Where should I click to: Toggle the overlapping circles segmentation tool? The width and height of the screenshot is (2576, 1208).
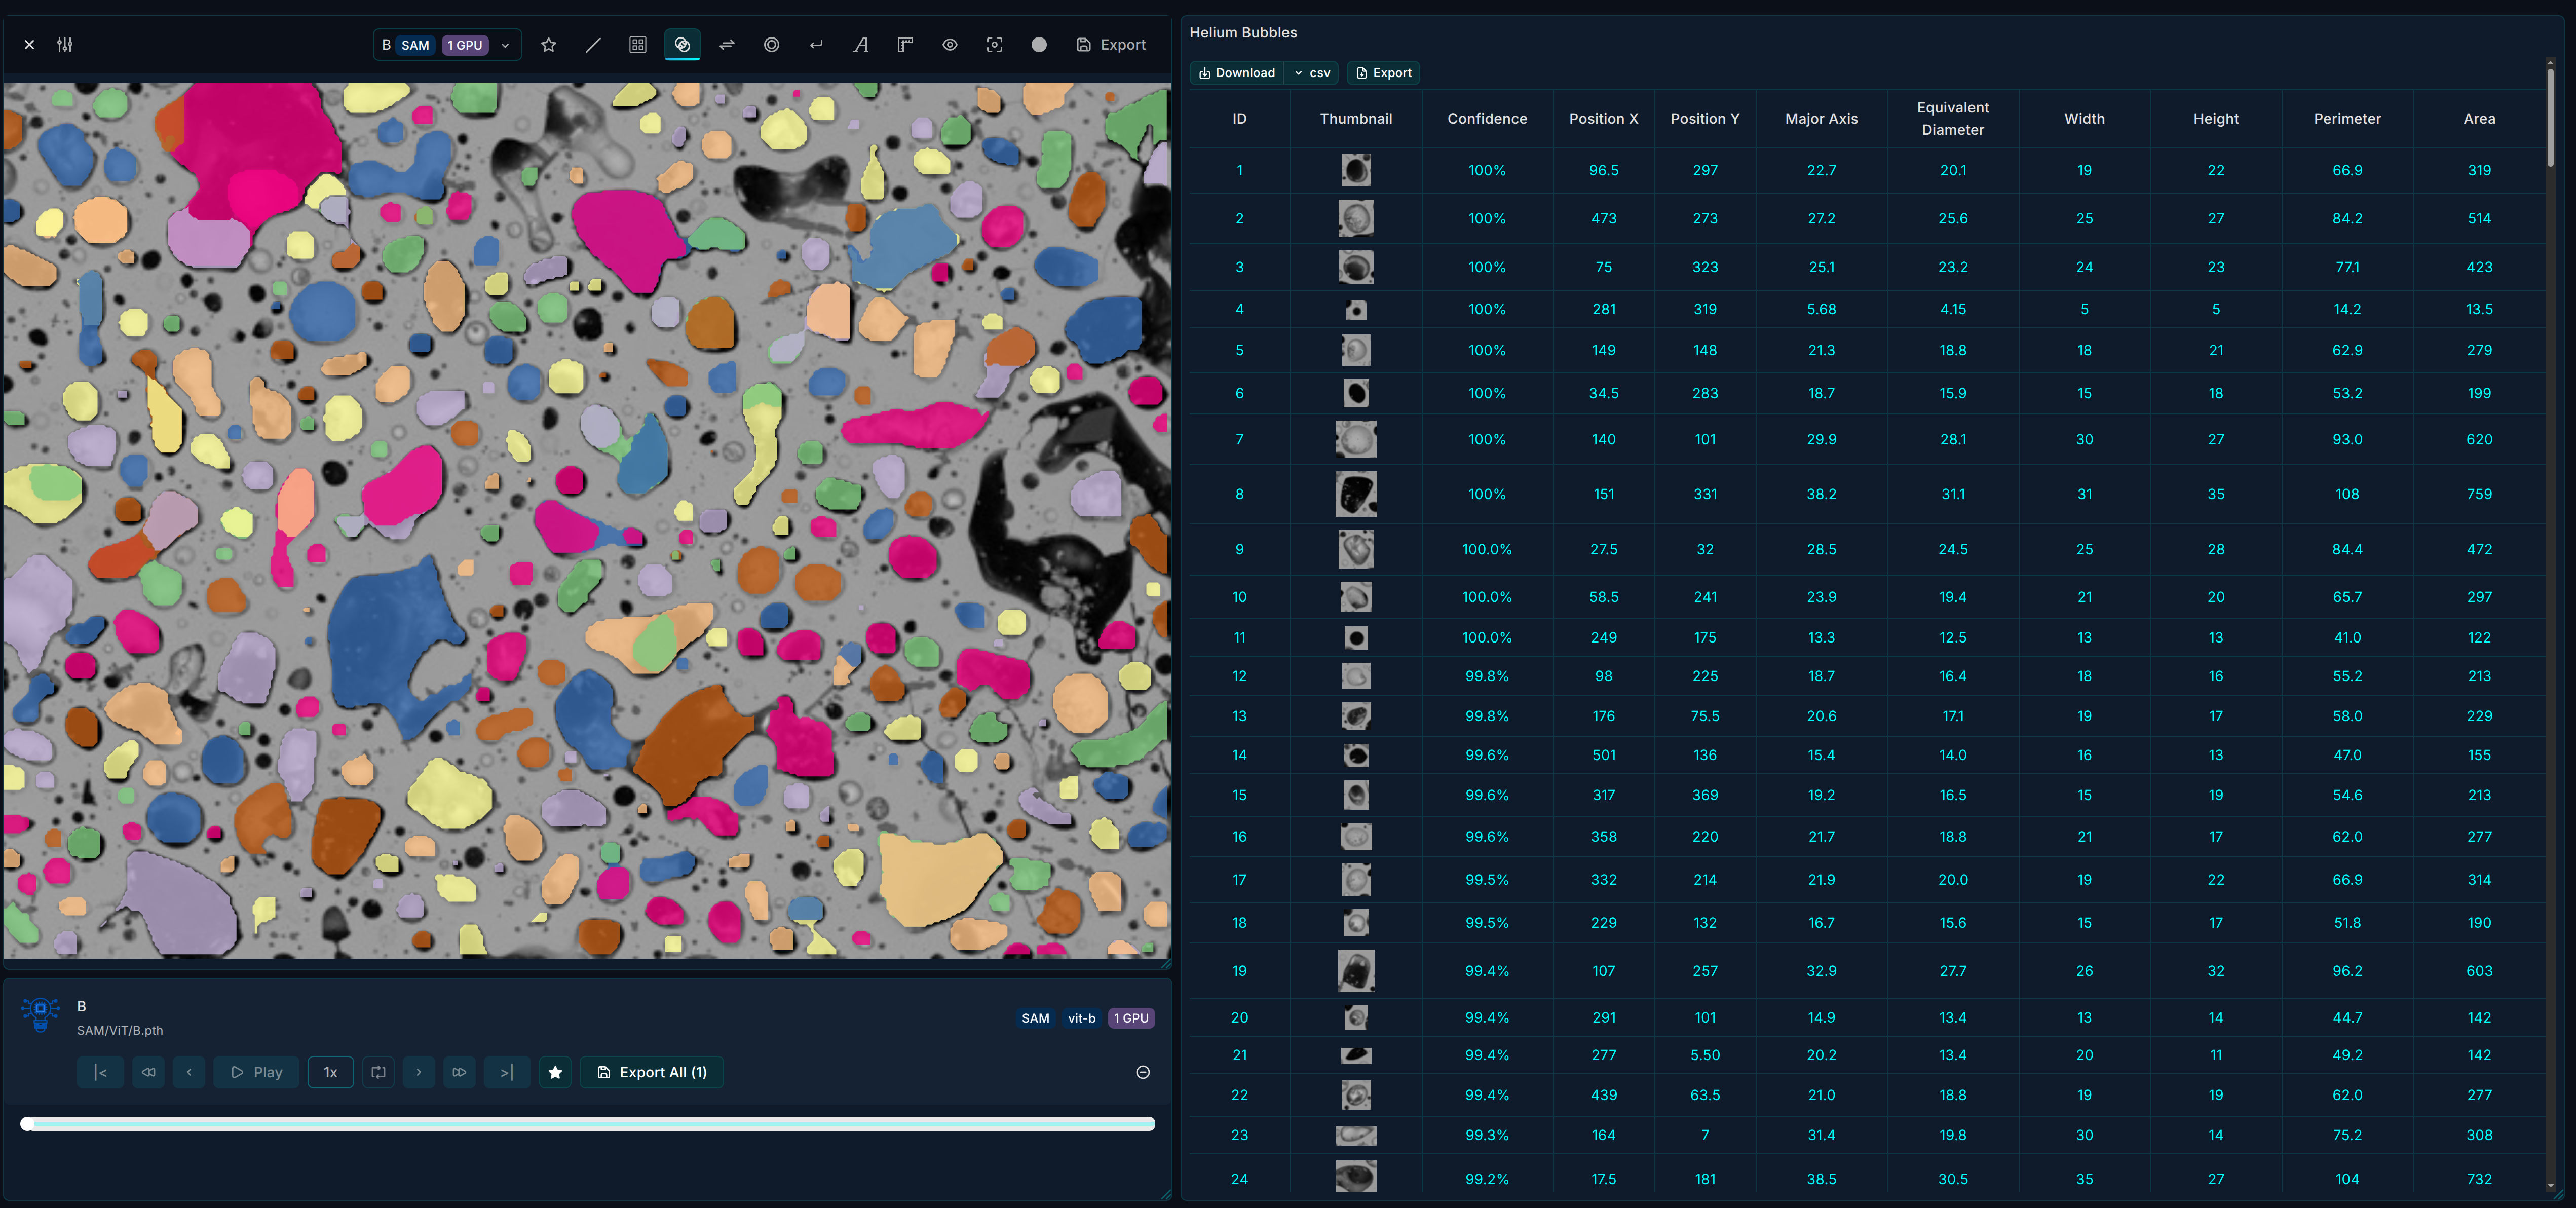(x=682, y=45)
